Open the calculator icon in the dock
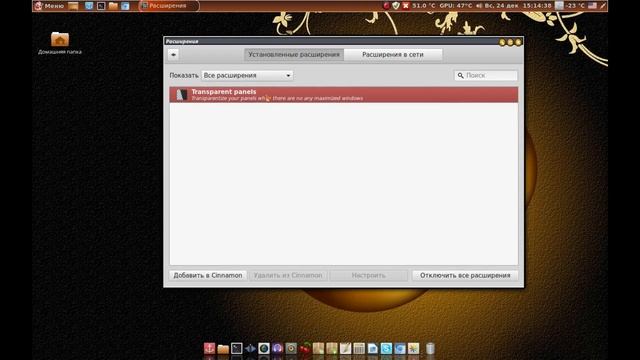Image resolution: width=640 pixels, height=360 pixels. pyautogui.click(x=359, y=348)
